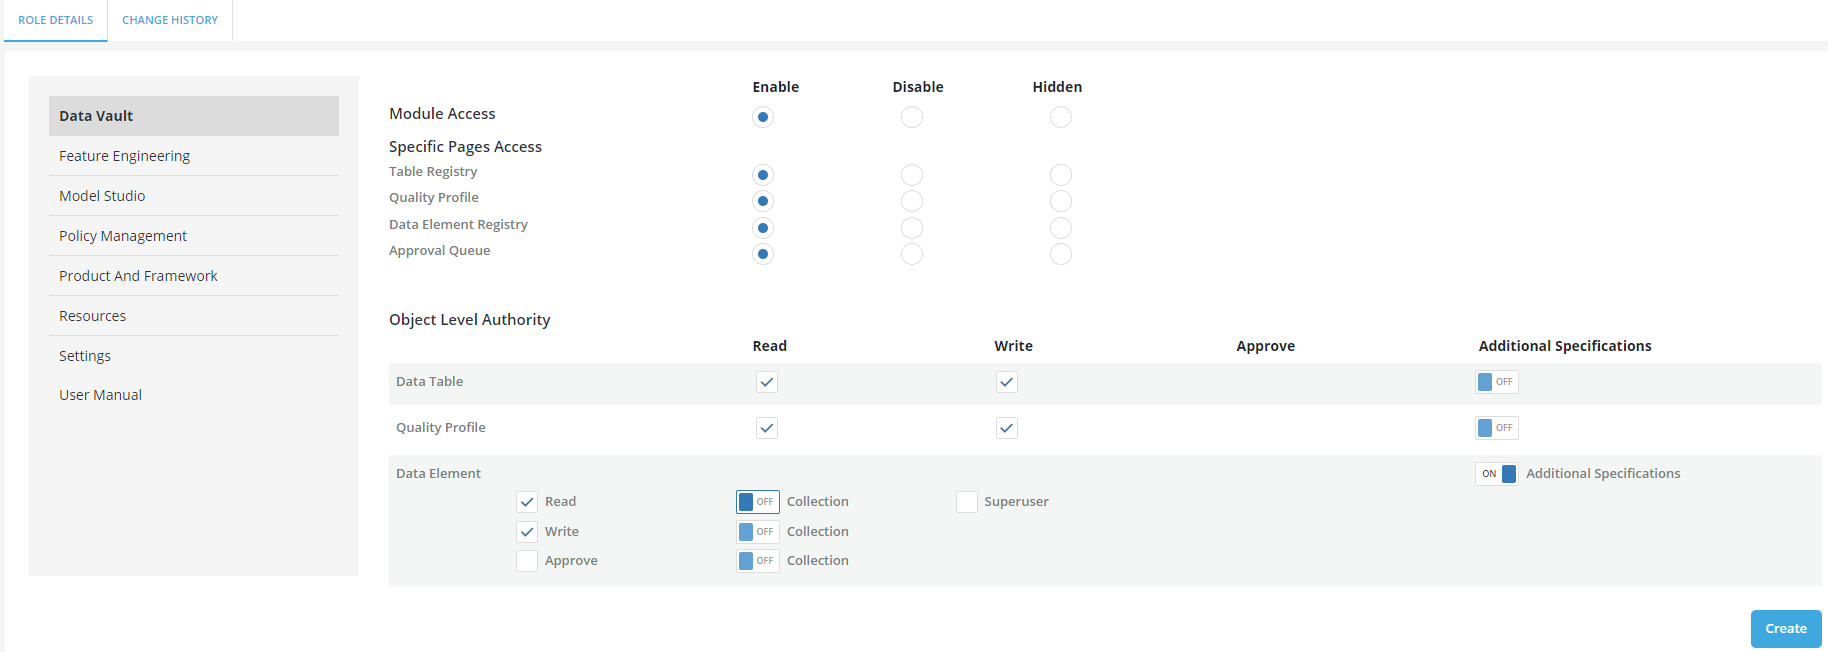This screenshot has height=652, width=1828.
Task: Uncheck Read permission for Data Table
Action: click(767, 382)
